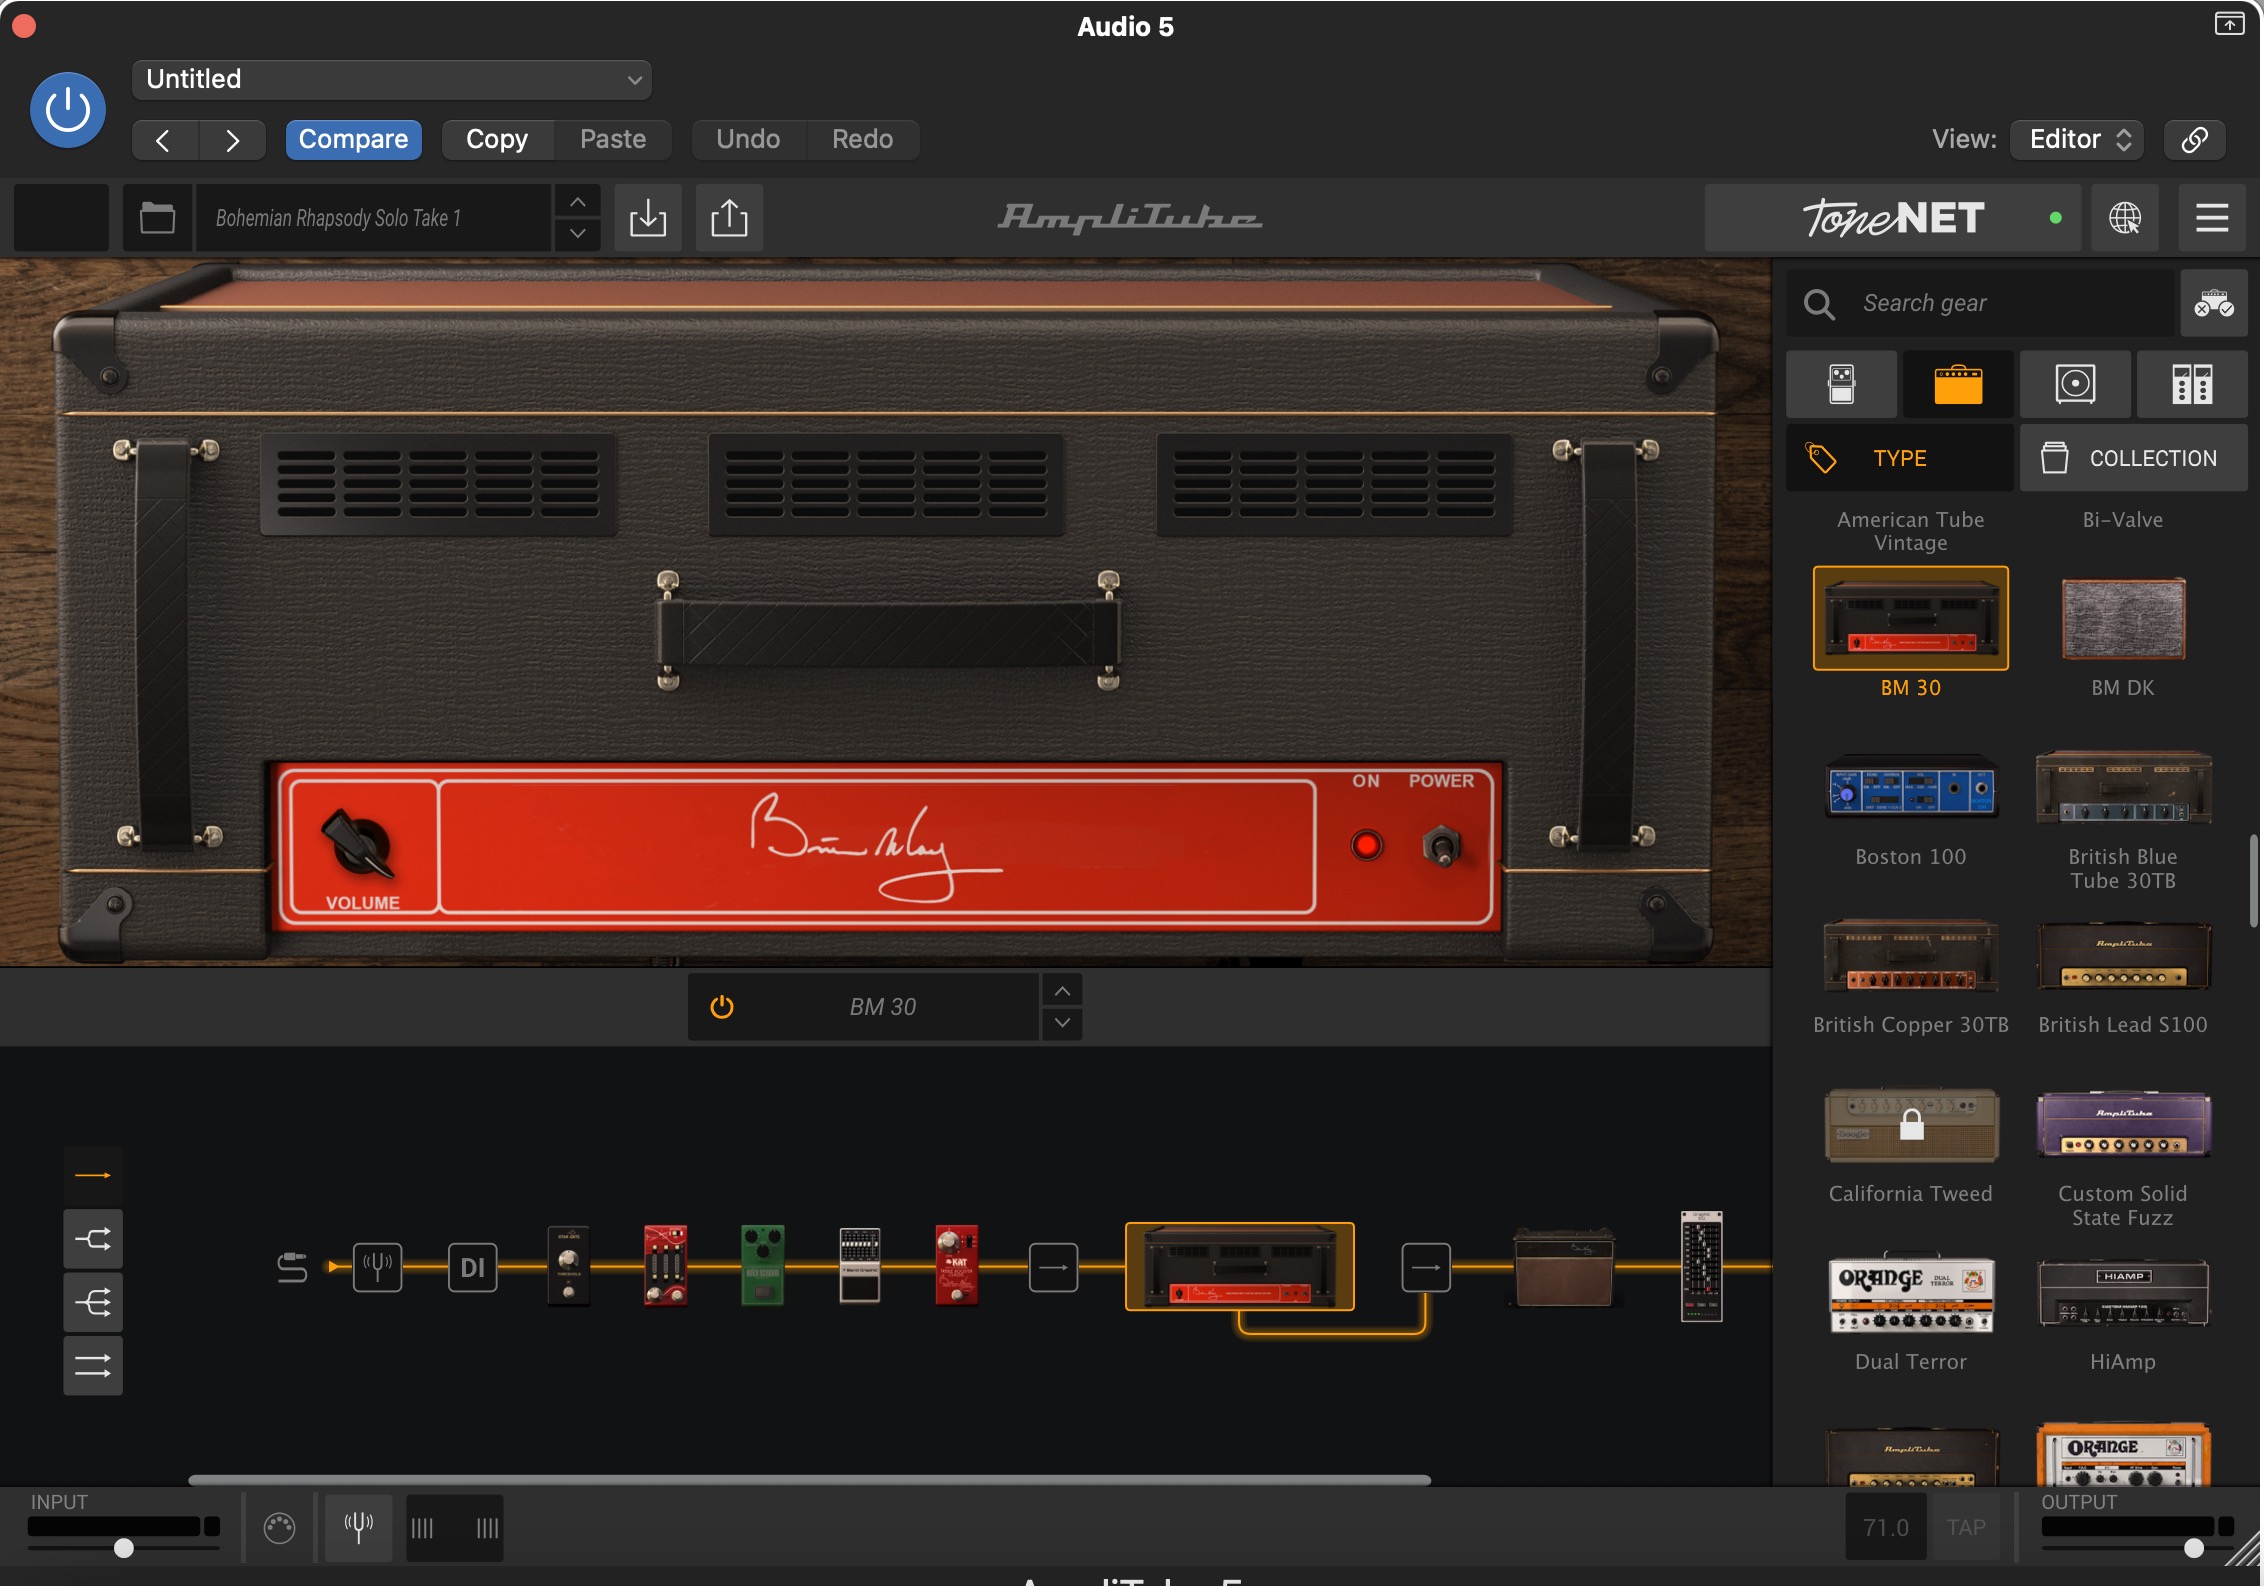Select the Boston 100 amp
Screen dimensions: 2264x1586
pyautogui.click(x=1911, y=787)
